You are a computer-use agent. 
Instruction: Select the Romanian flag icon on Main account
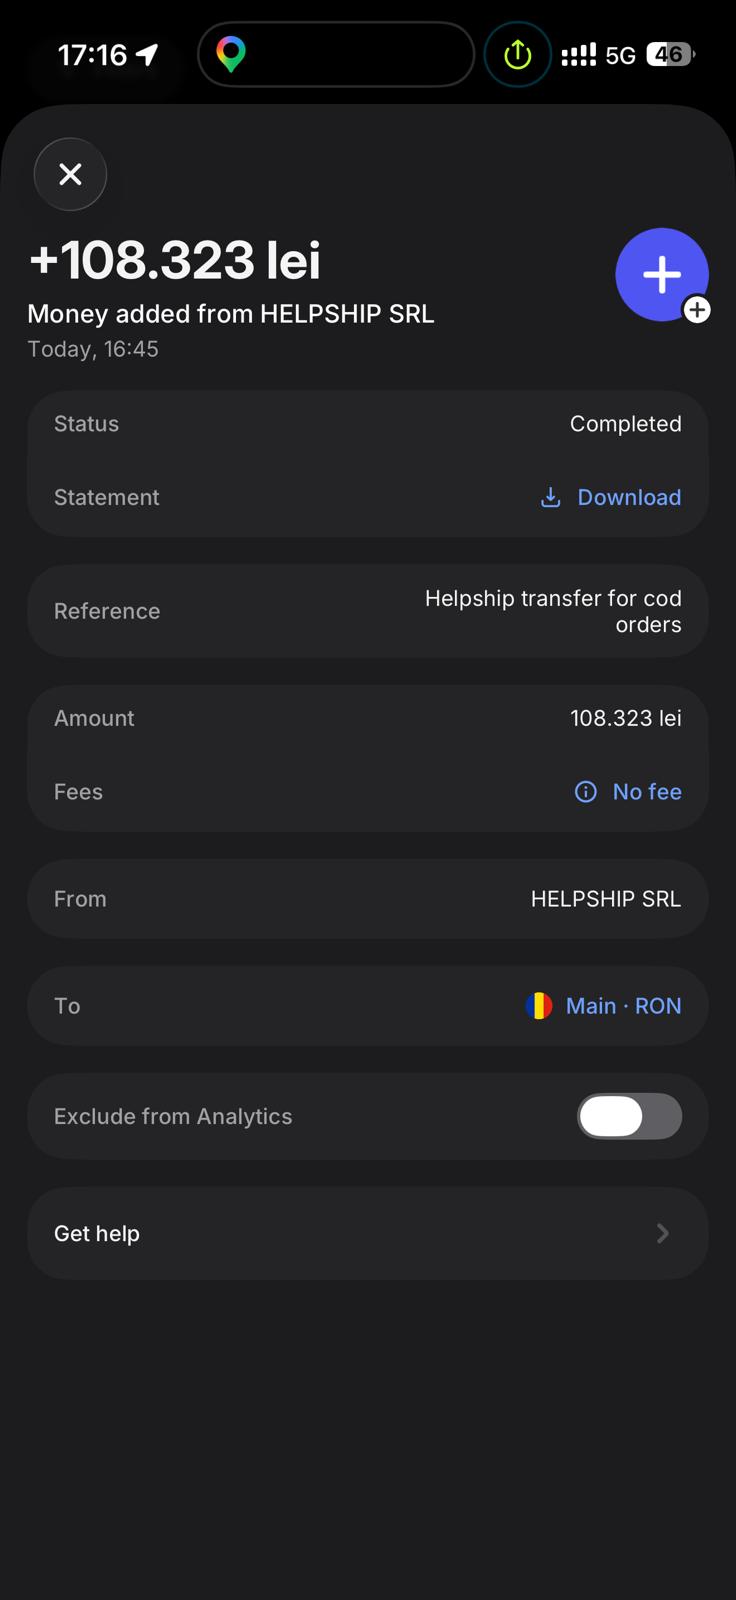[540, 1005]
